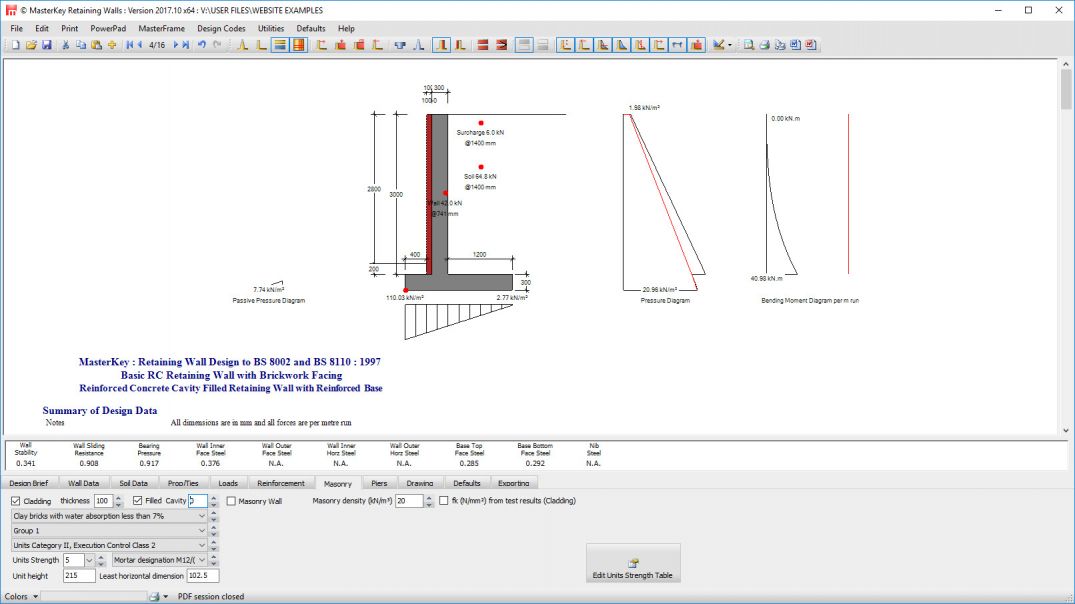Switch to the Soil Data tab

tap(133, 483)
